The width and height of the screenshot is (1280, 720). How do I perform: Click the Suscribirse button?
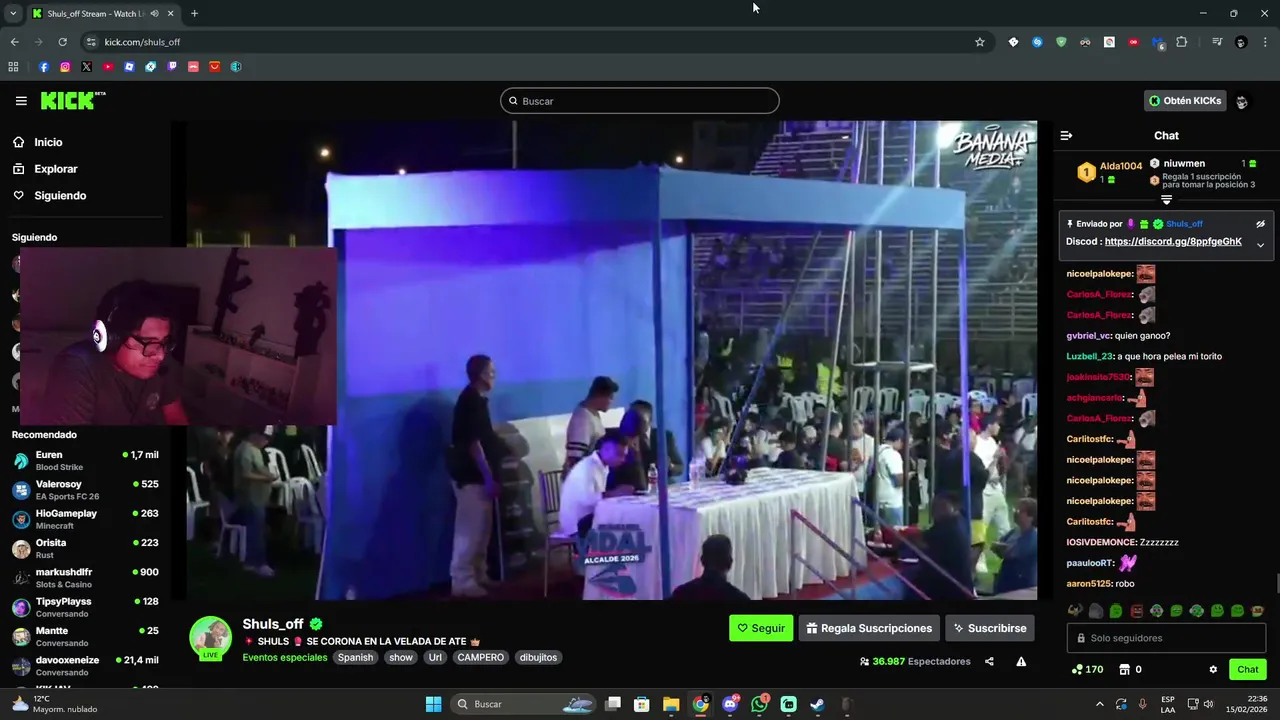tap(990, 628)
